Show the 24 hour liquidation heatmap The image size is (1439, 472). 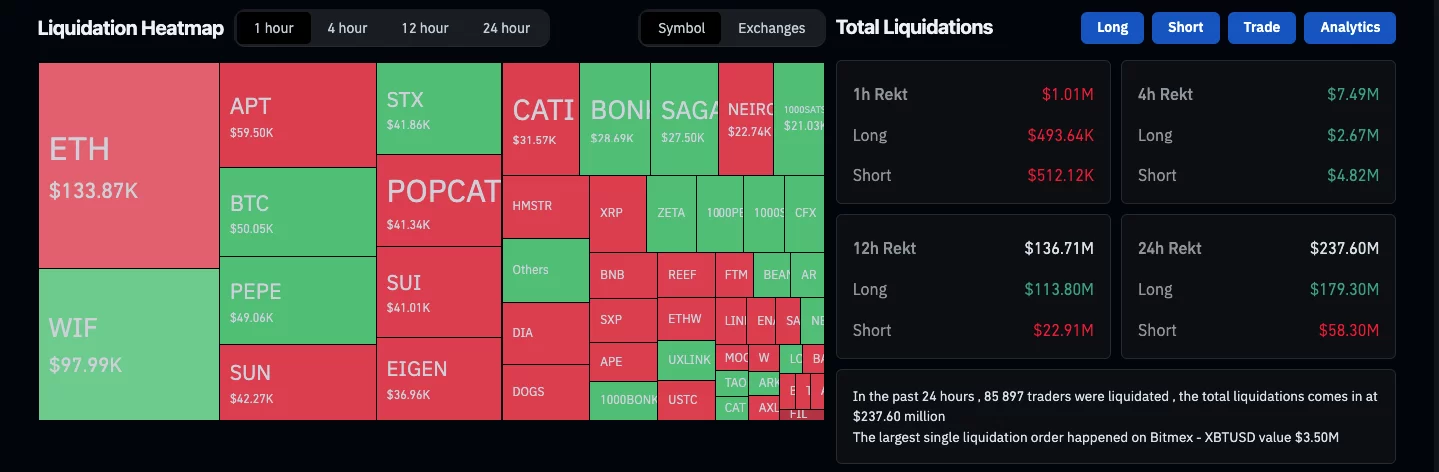pyautogui.click(x=506, y=28)
